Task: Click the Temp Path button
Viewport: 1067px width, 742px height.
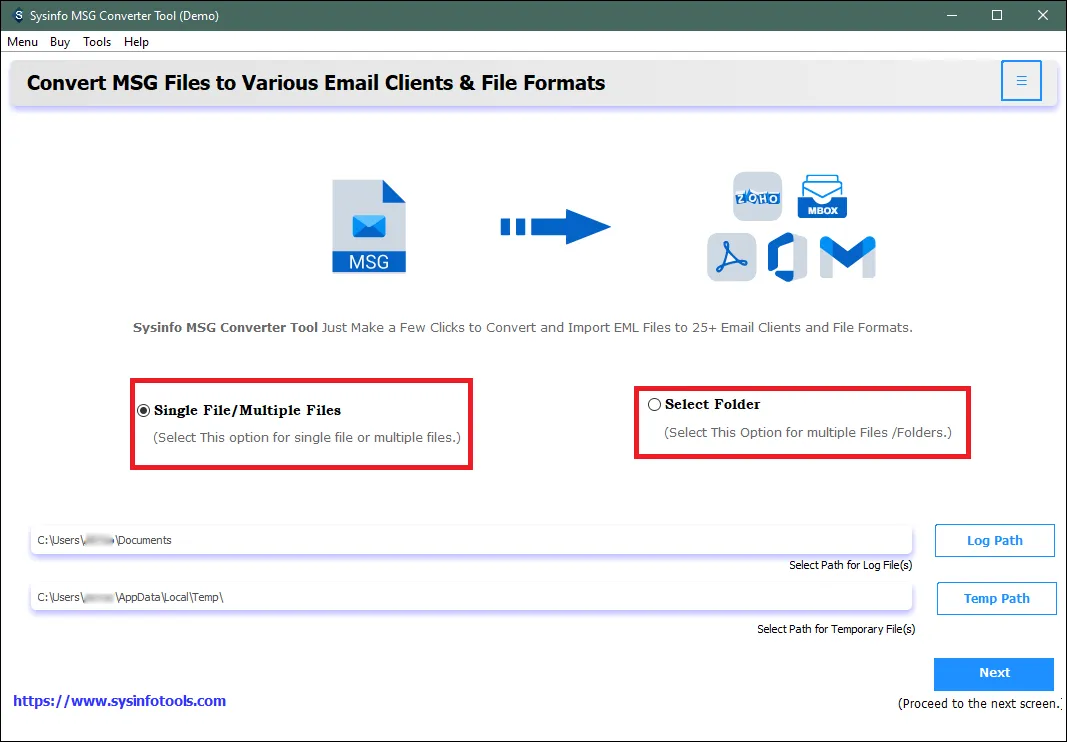Action: [x=996, y=598]
